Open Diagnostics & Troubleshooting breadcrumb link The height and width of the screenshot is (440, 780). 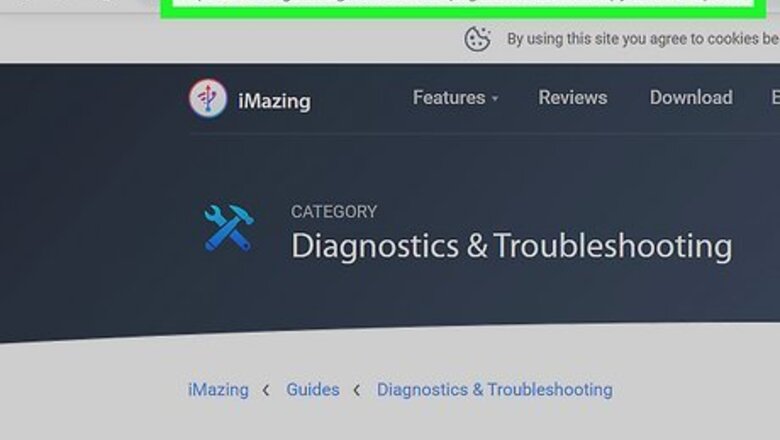click(494, 390)
